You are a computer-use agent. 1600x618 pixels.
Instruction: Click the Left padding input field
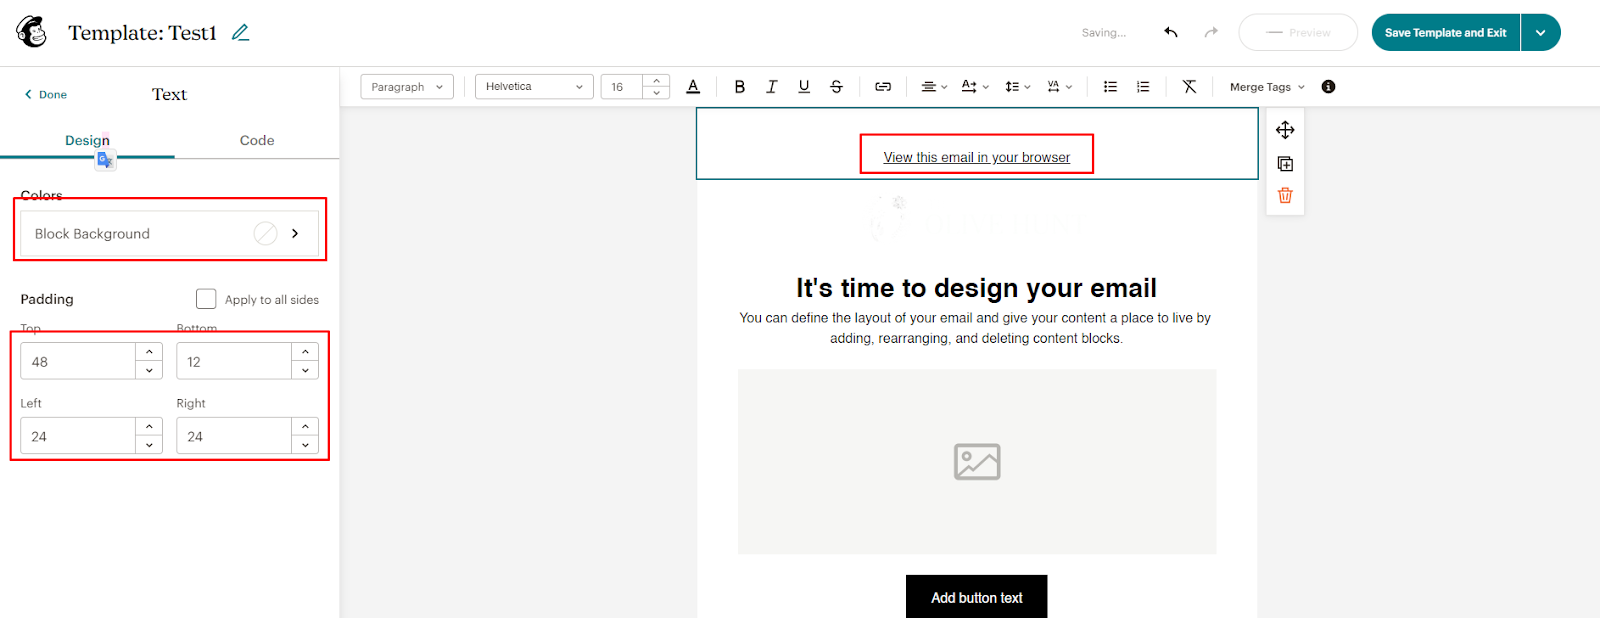tap(78, 436)
